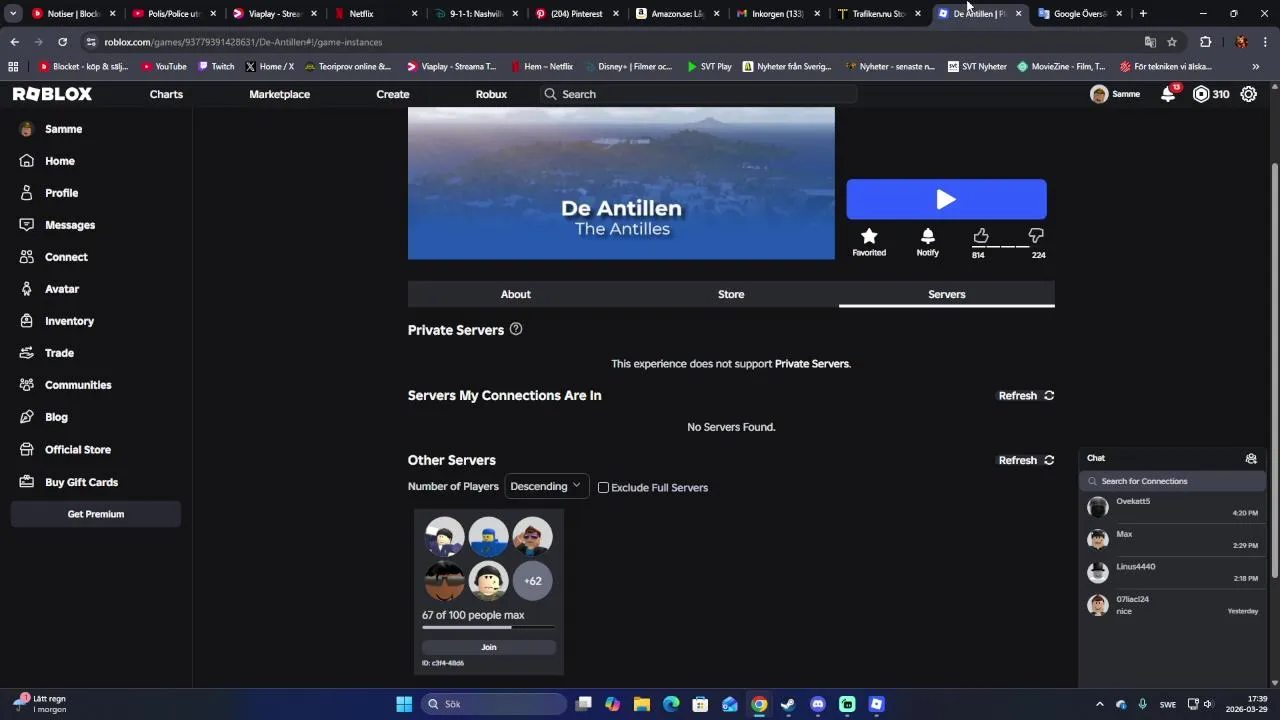The width and height of the screenshot is (1280, 720).
Task: Open a new browser tab
Action: [1143, 14]
